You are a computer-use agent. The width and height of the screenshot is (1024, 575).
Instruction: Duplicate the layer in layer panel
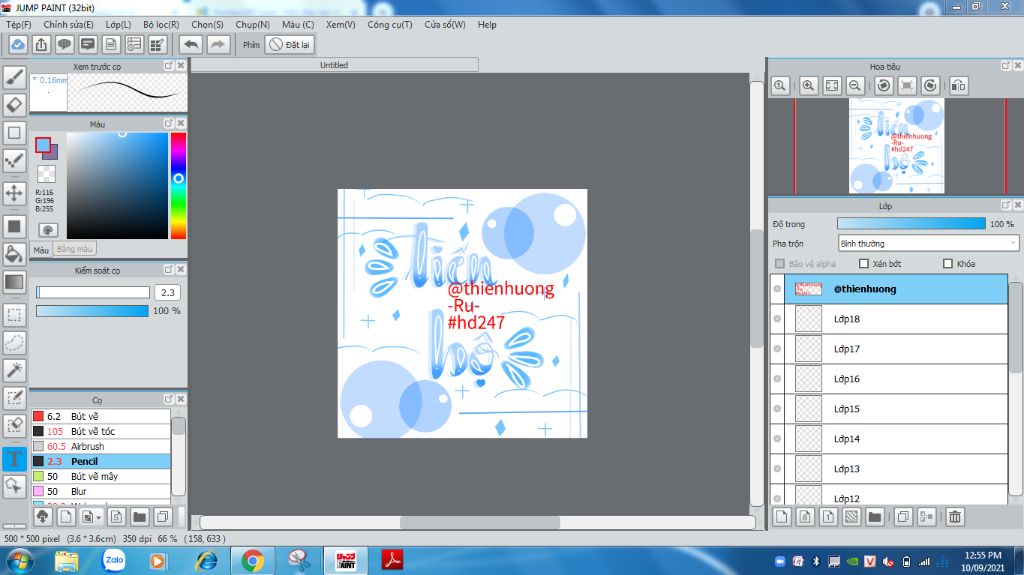903,517
